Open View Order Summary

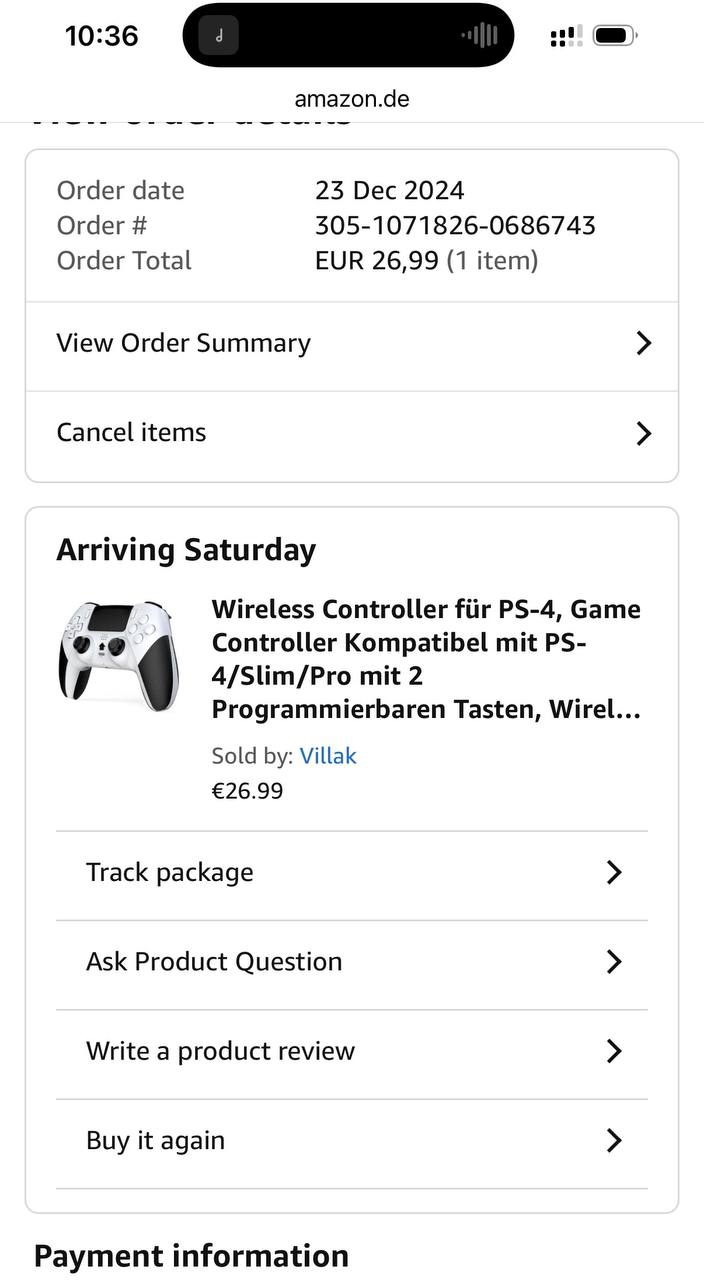coord(184,343)
